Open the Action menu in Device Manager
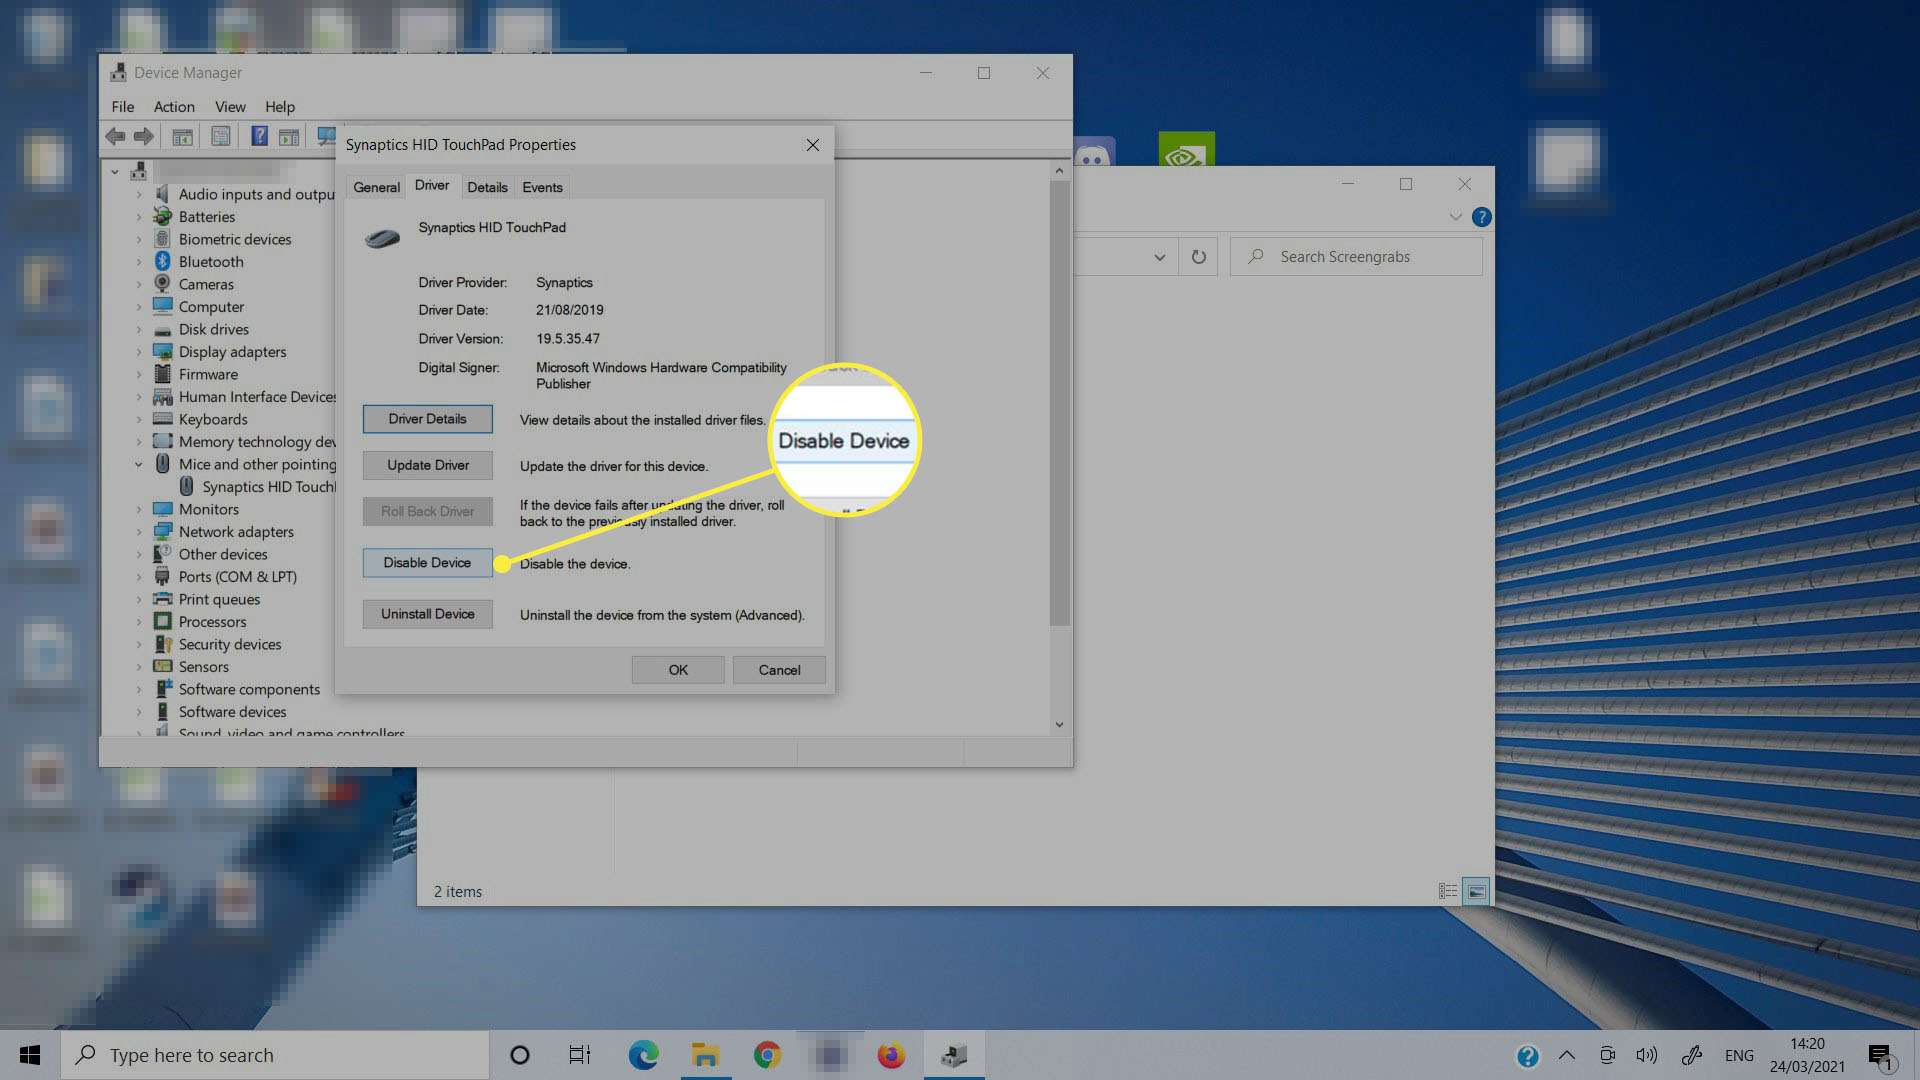This screenshot has width=1920, height=1080. pos(173,106)
